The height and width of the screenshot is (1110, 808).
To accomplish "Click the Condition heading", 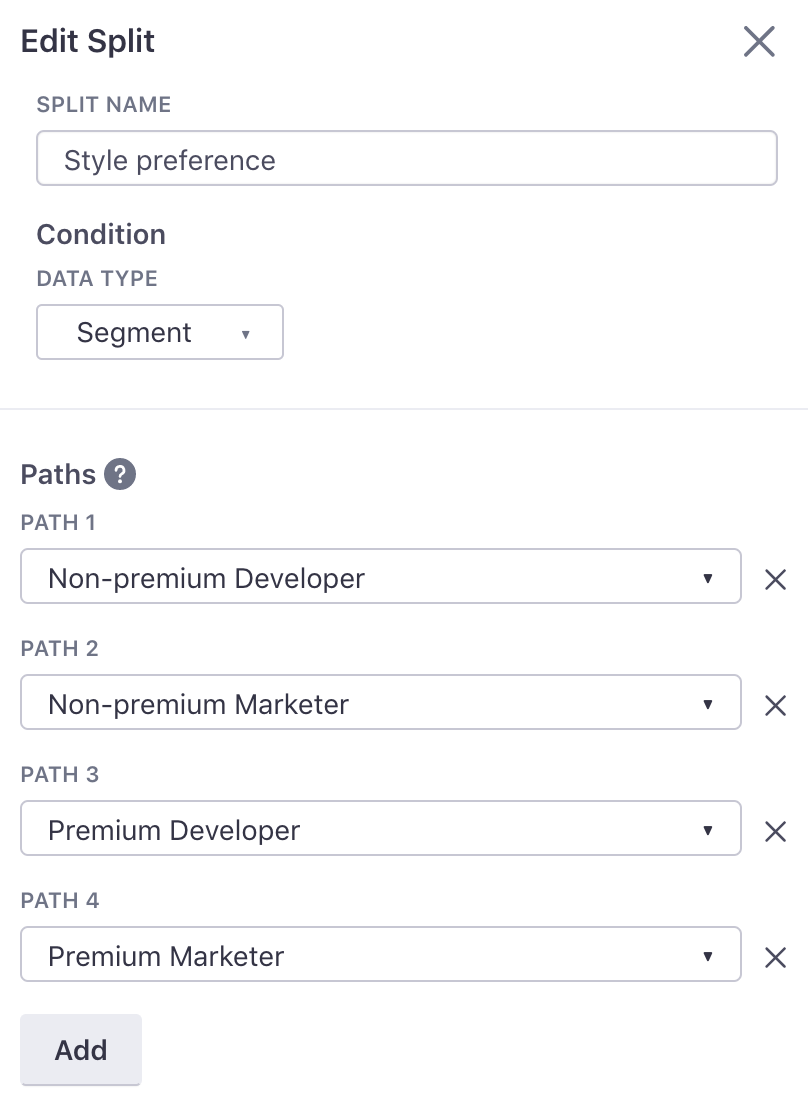I will click(x=101, y=234).
